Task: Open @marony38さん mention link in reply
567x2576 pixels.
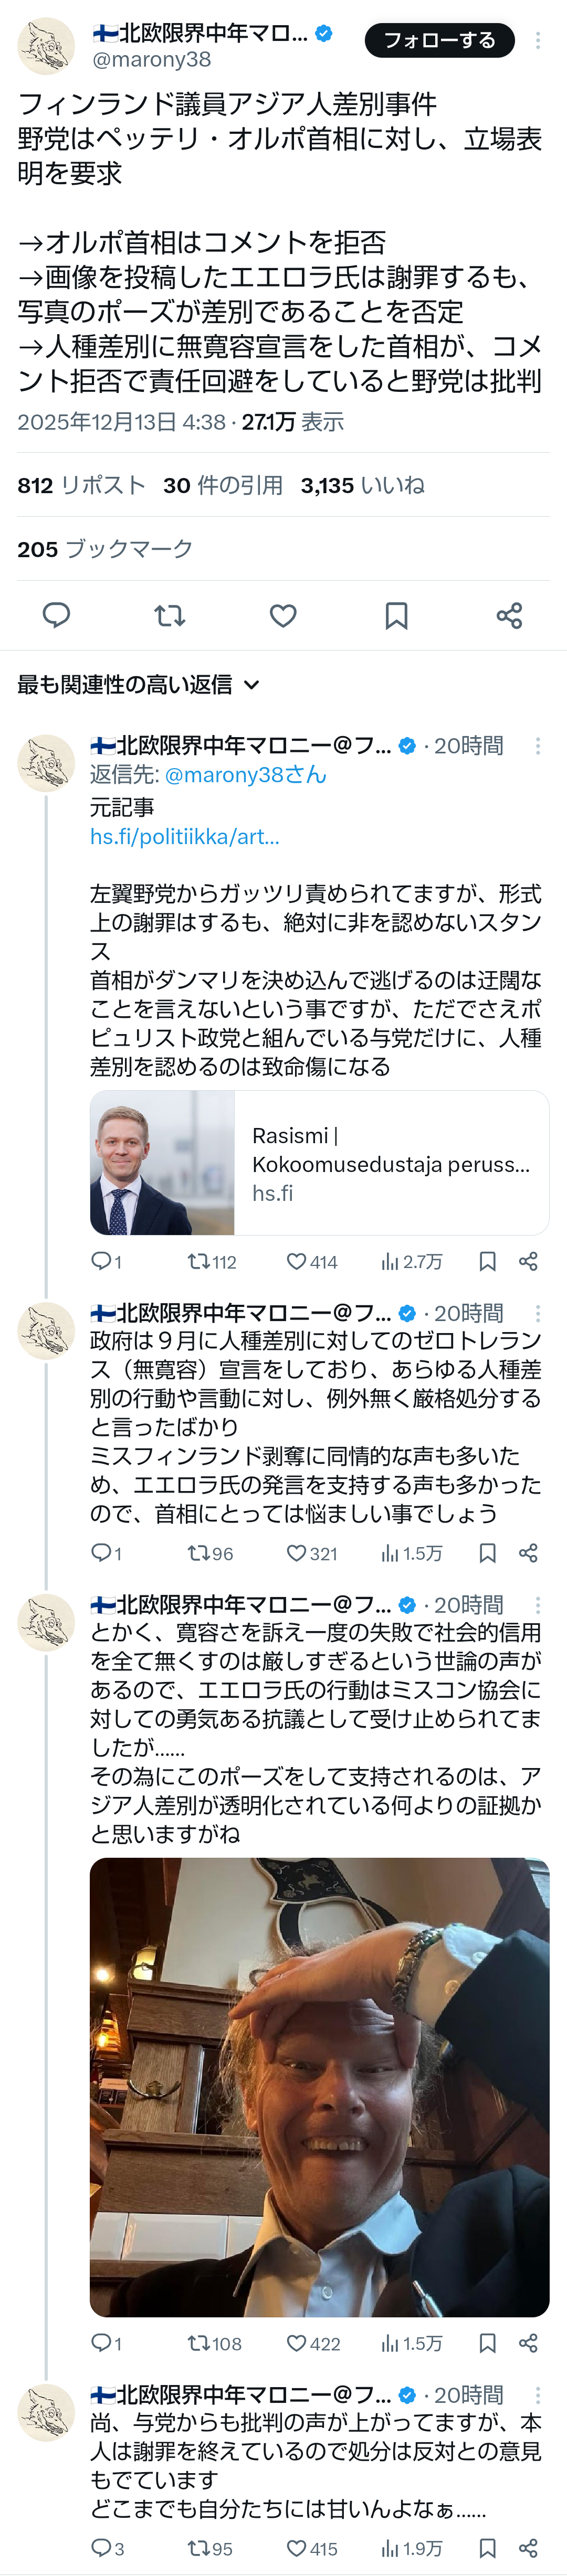Action: 245,775
